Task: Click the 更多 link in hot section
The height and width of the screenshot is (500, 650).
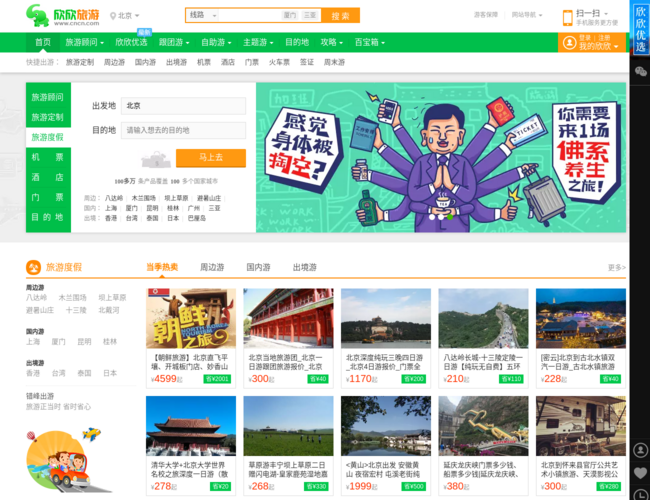Action: (x=616, y=268)
